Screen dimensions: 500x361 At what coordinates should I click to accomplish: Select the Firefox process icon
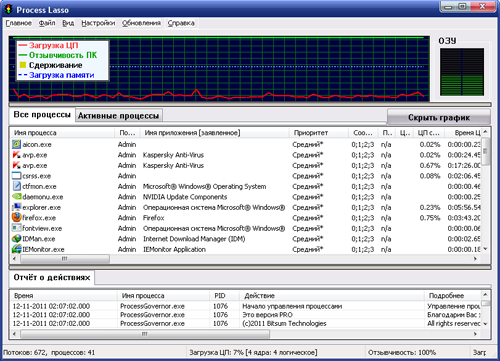tap(16, 217)
